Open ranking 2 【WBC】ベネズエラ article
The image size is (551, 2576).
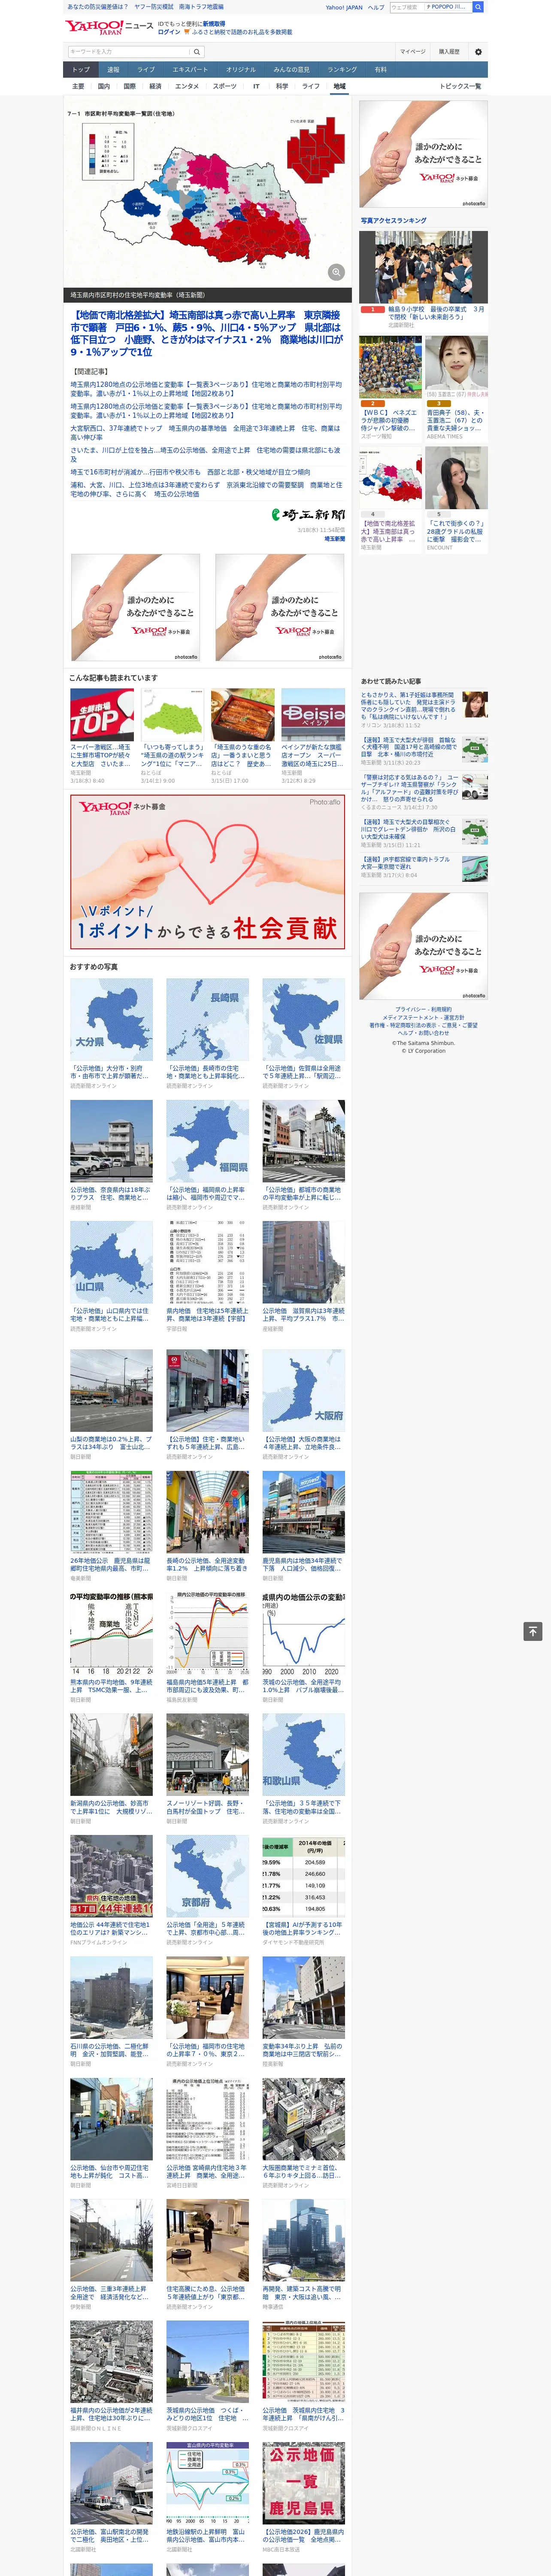tap(391, 368)
